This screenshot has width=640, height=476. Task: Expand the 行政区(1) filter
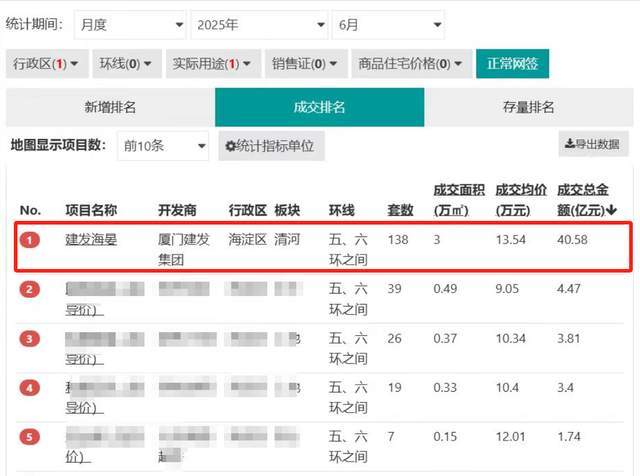[47, 64]
